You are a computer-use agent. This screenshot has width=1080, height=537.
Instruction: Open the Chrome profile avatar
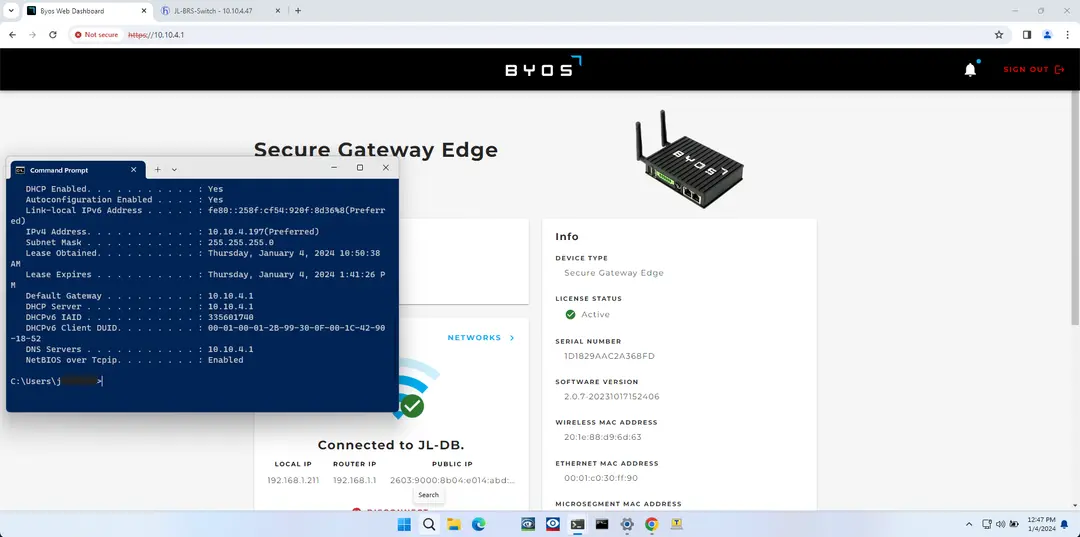tap(1047, 34)
